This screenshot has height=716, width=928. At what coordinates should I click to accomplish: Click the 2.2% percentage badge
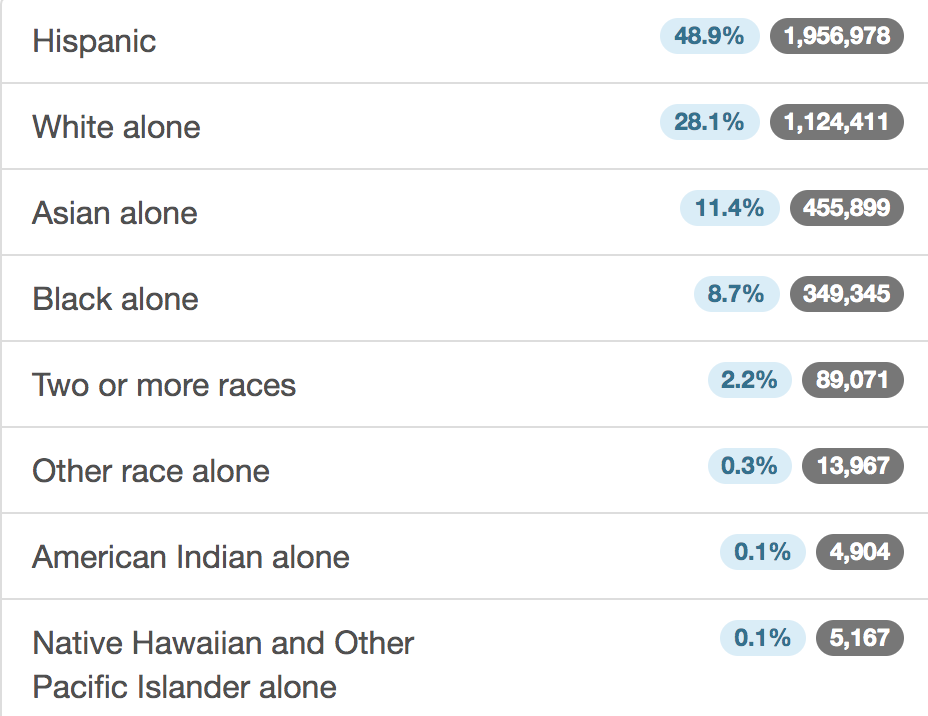click(749, 380)
